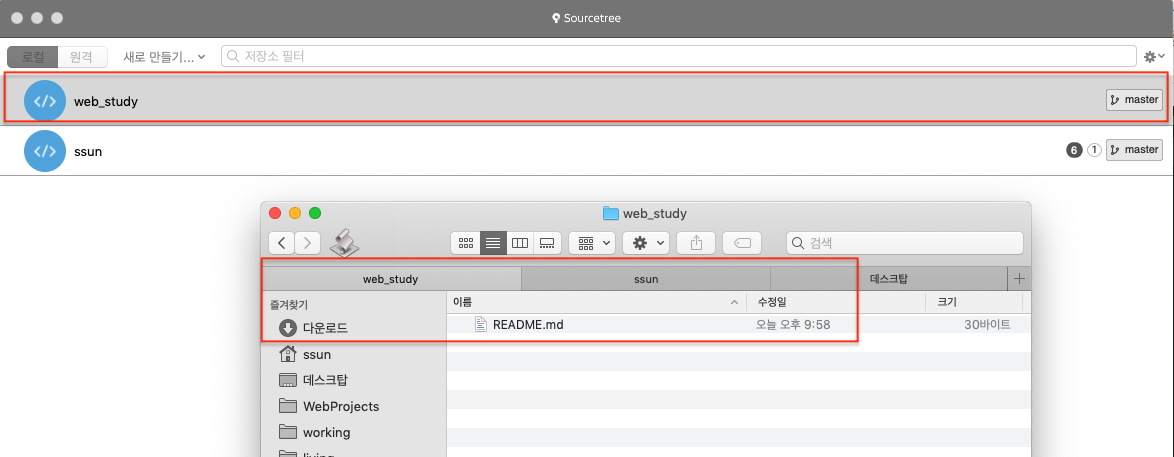Open the Finder group-by dropdown

591,243
